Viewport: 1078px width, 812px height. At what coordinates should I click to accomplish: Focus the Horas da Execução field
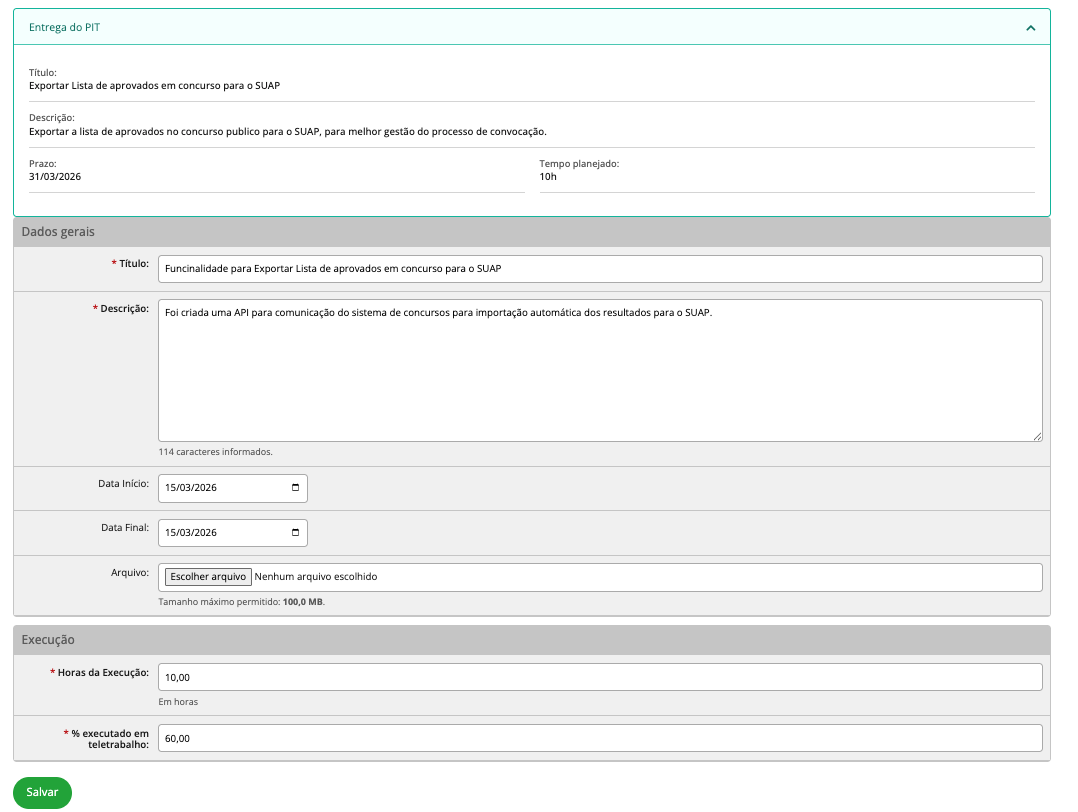pyautogui.click(x=600, y=677)
